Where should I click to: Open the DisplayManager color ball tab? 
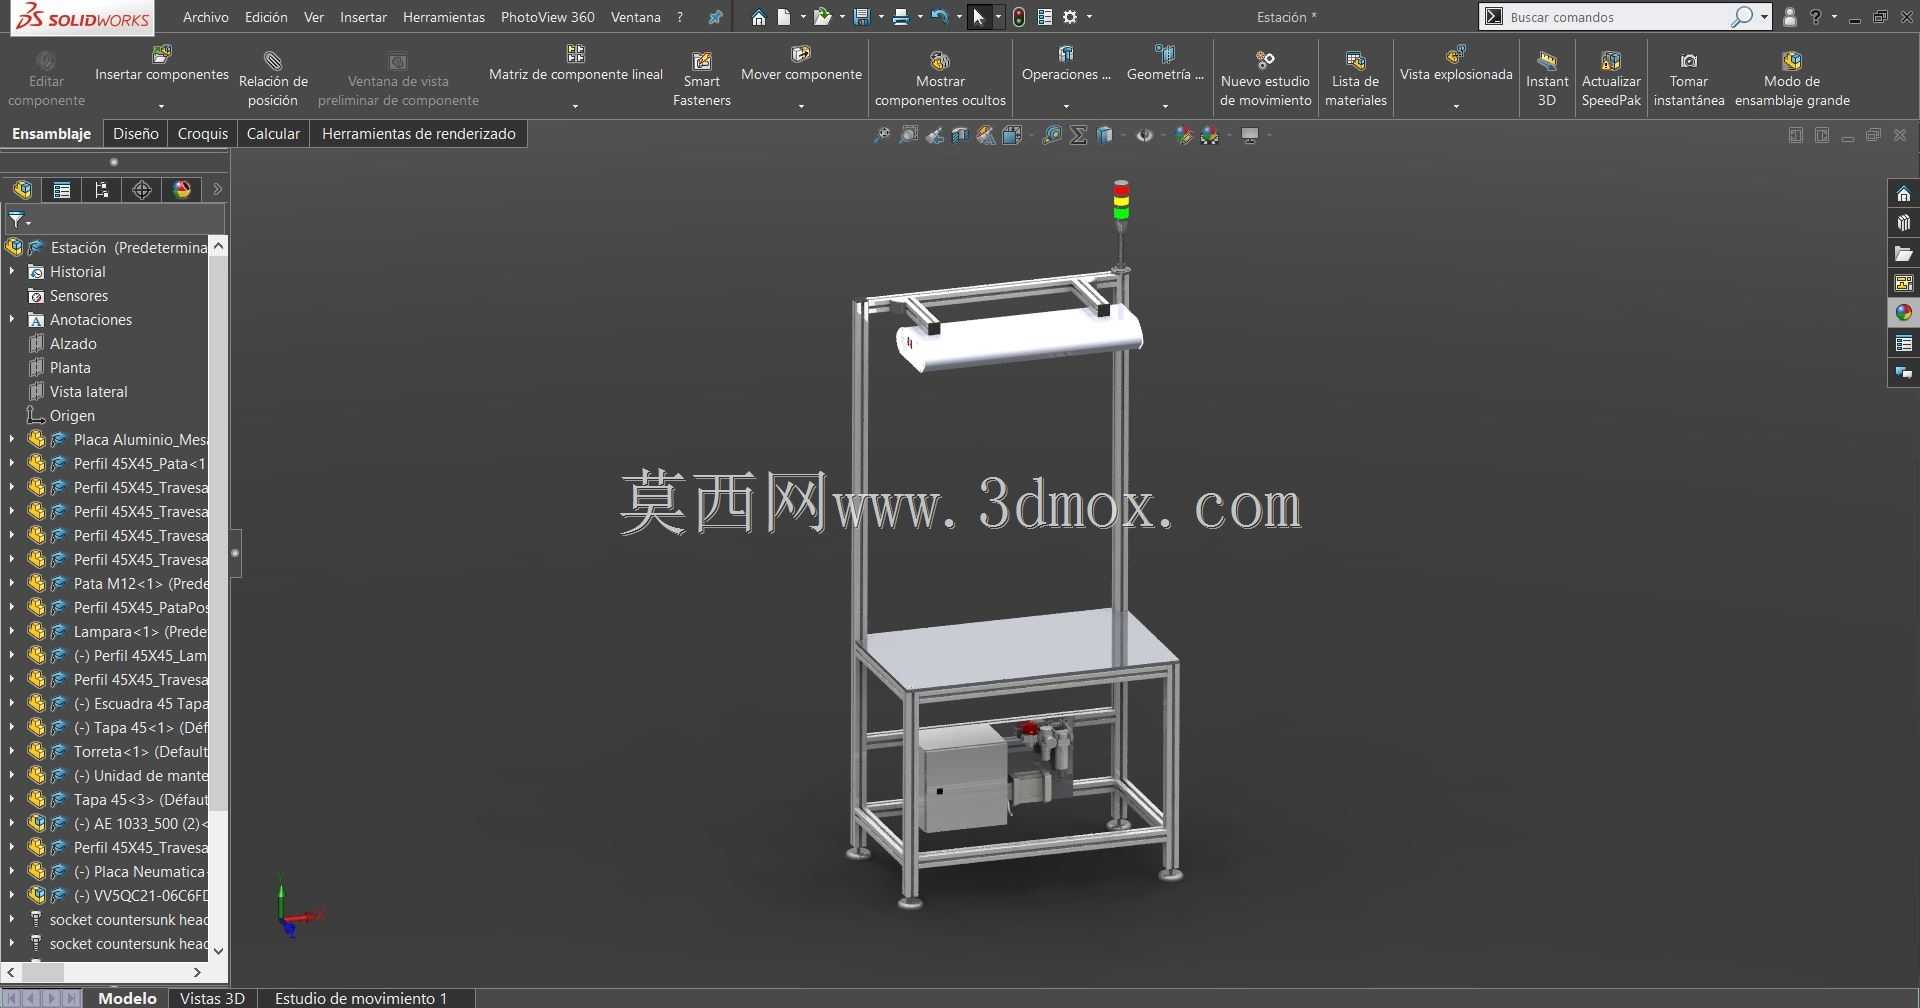click(x=182, y=189)
